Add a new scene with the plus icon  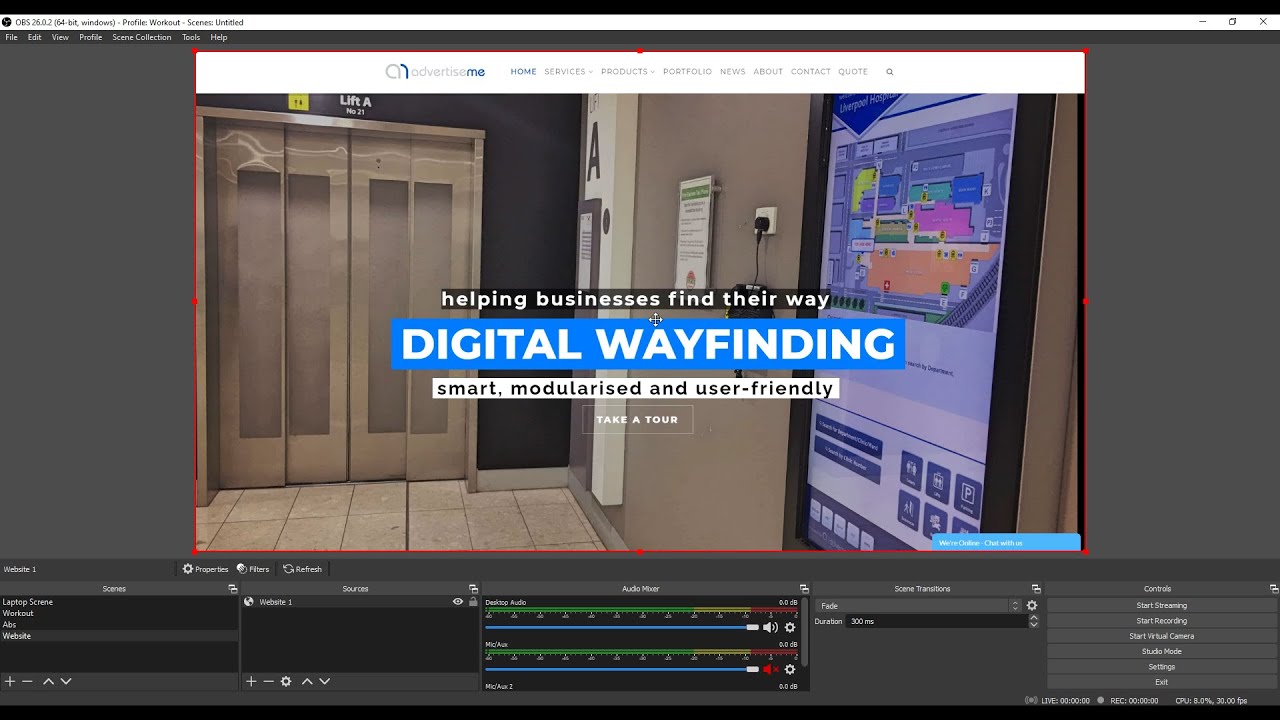click(10, 681)
